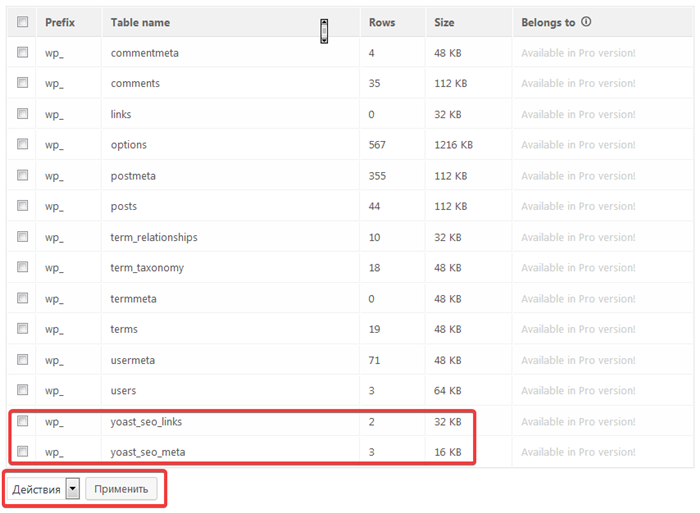Tick the select-all checkbox in header
This screenshot has height=513, width=700.
point(22,21)
